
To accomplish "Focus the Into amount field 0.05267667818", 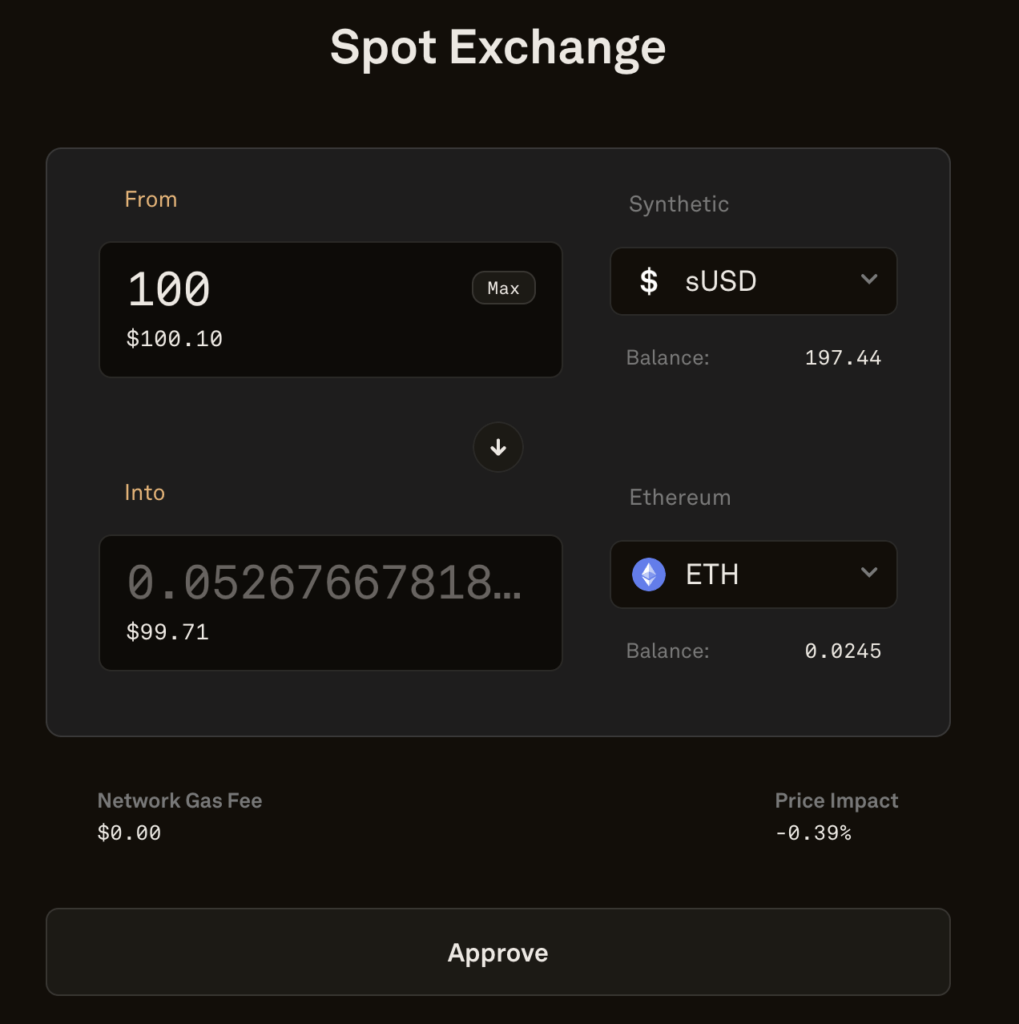I will pyautogui.click(x=331, y=603).
